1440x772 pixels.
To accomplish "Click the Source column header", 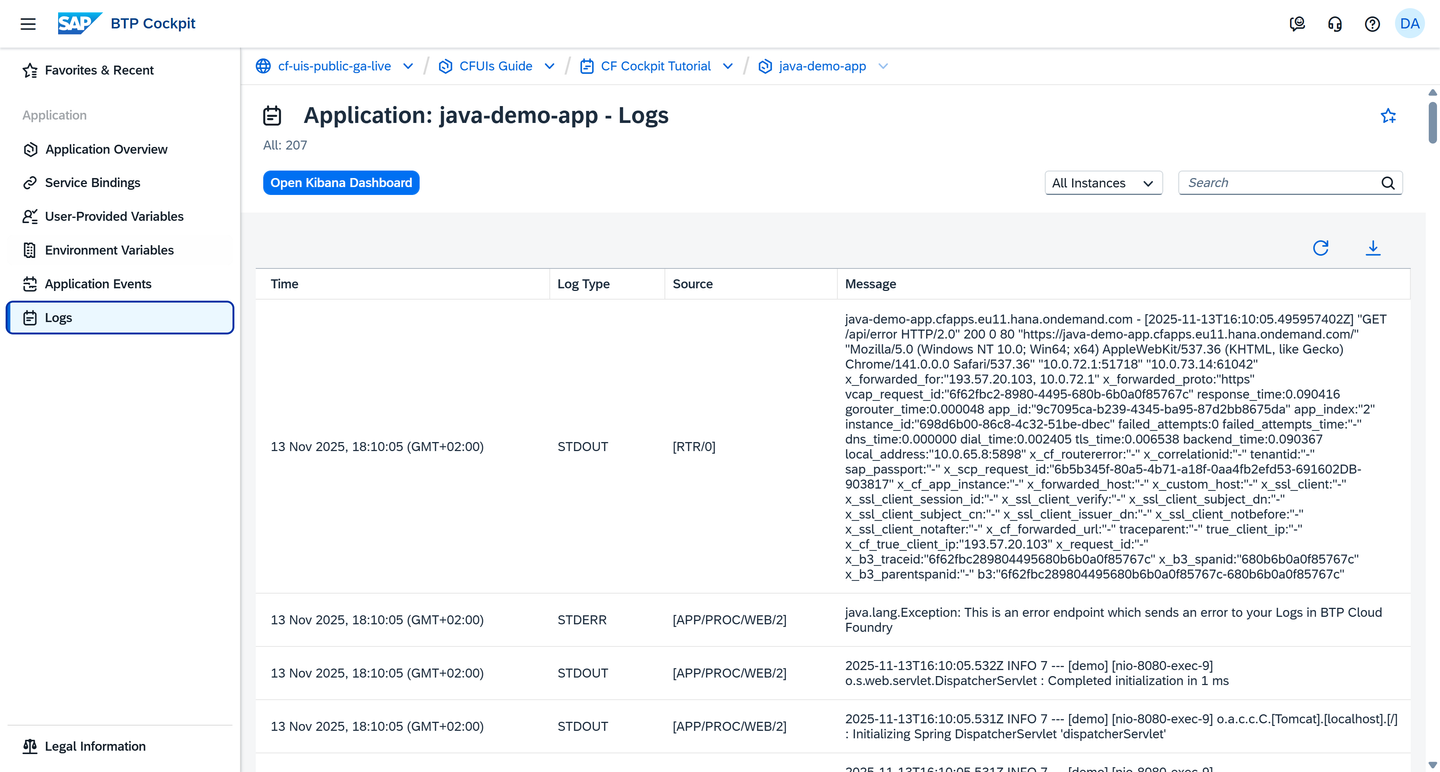I will click(x=751, y=284).
